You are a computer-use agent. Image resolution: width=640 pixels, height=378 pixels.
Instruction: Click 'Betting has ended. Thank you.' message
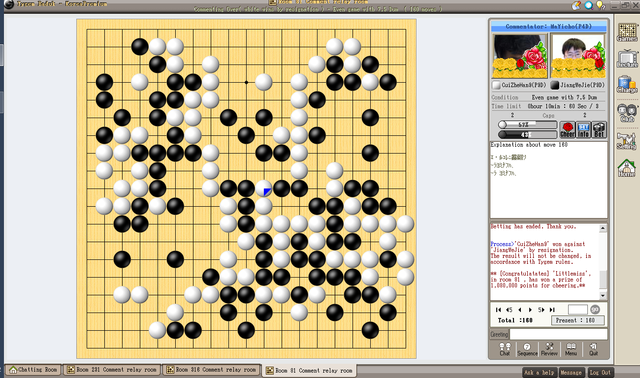point(533,226)
